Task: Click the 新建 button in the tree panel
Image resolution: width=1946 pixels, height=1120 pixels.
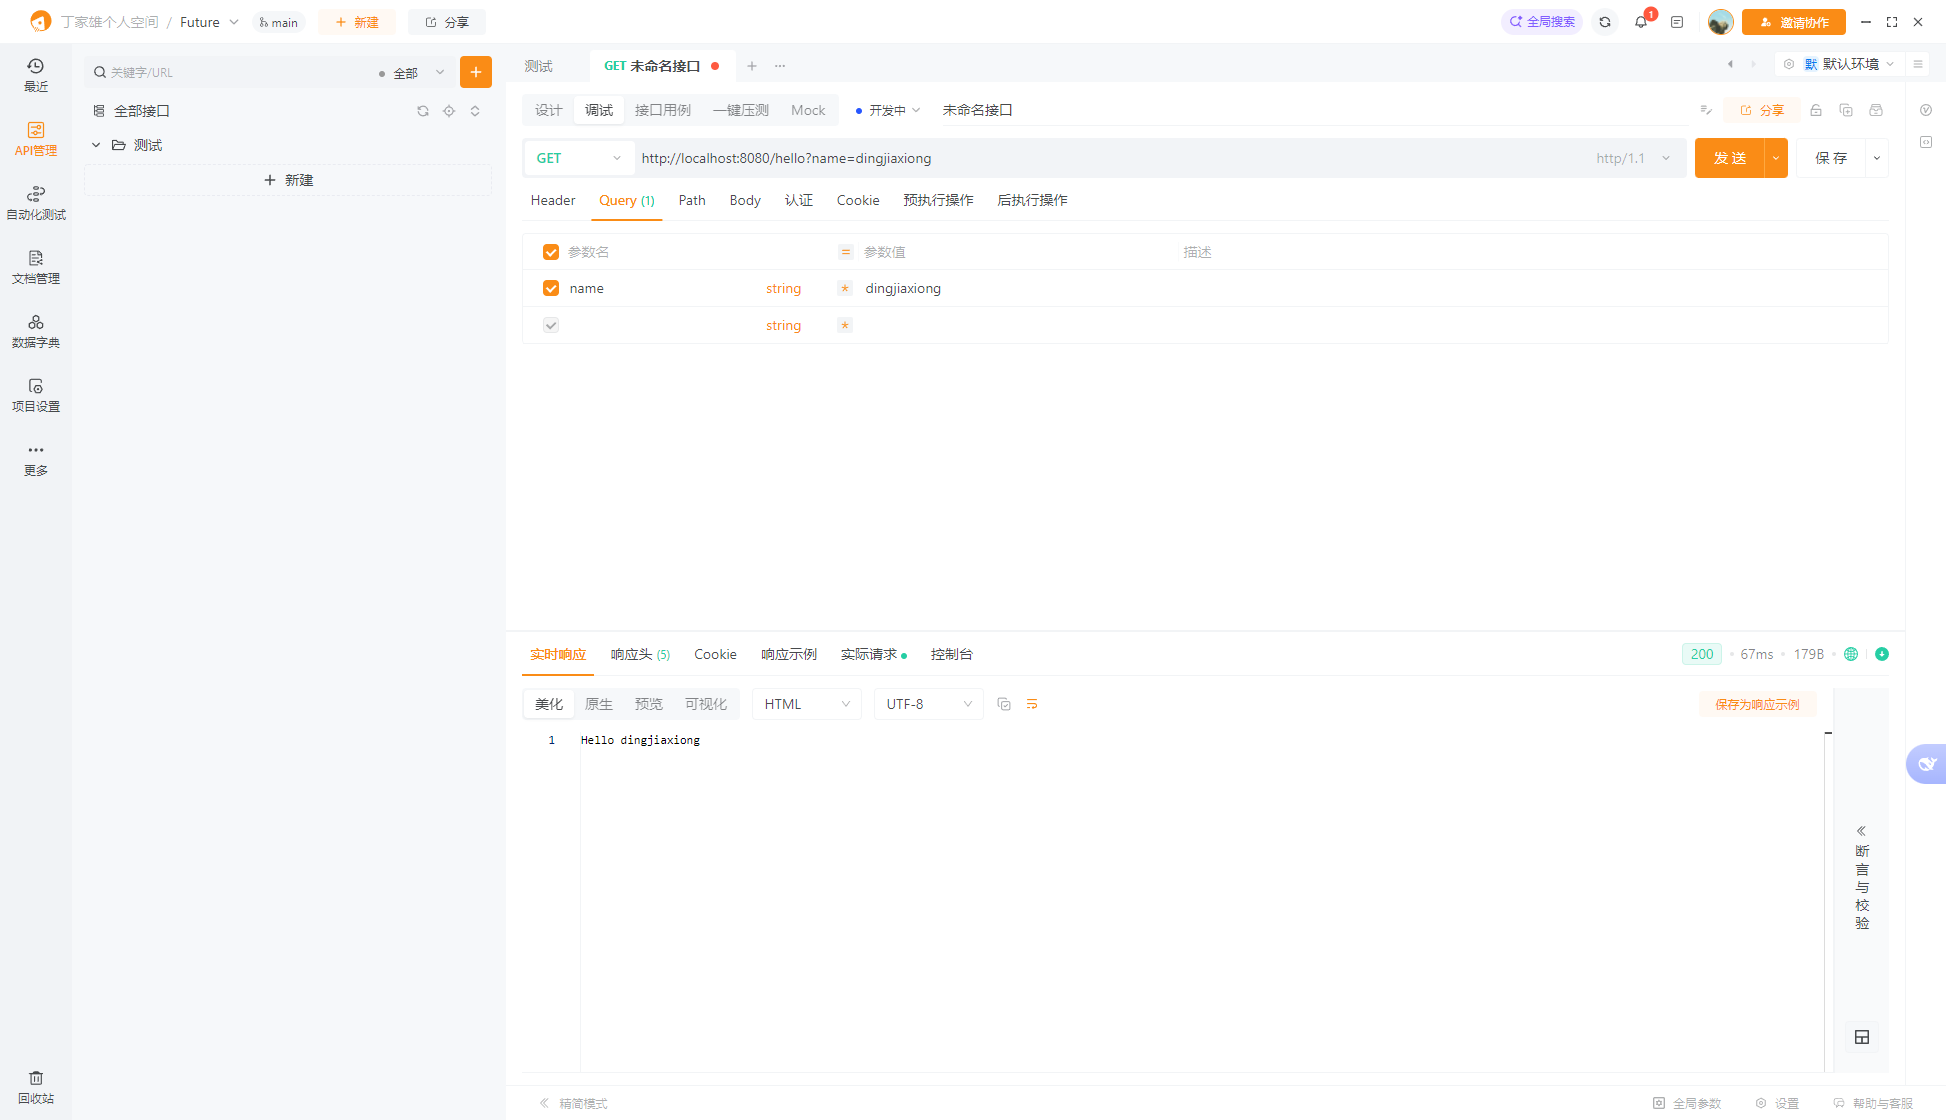Action: coord(288,180)
